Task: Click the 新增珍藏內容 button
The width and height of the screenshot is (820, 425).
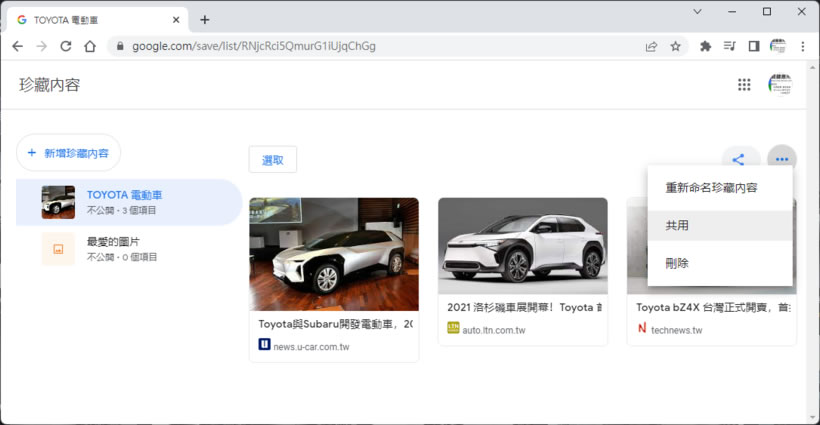Action: [x=69, y=153]
